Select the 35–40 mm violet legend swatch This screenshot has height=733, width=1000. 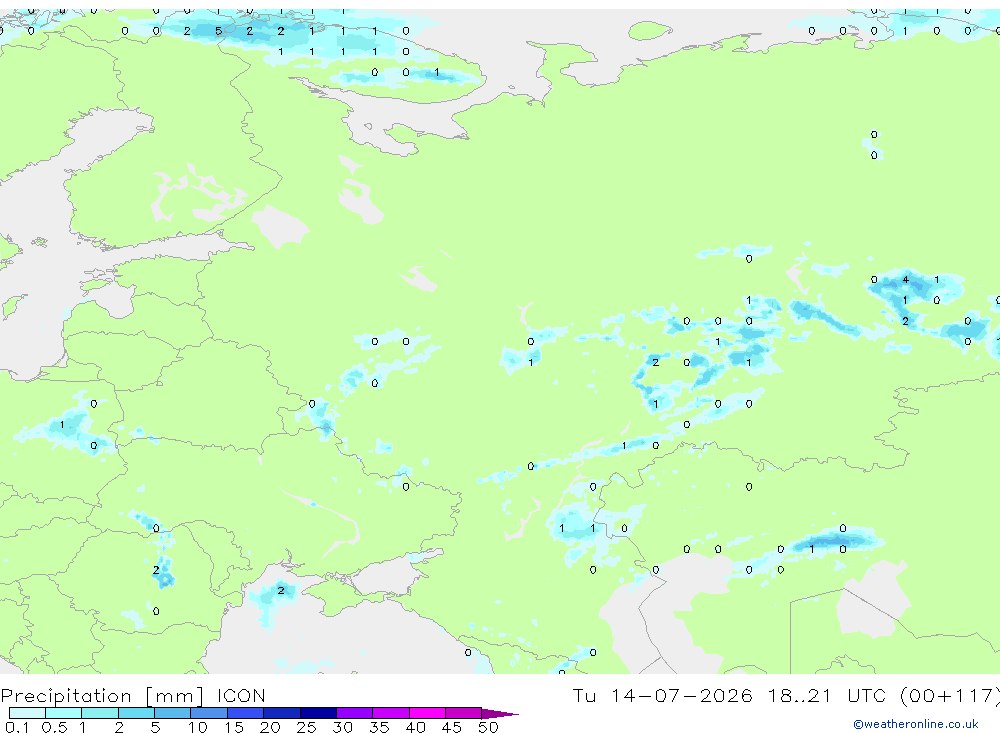tap(391, 713)
